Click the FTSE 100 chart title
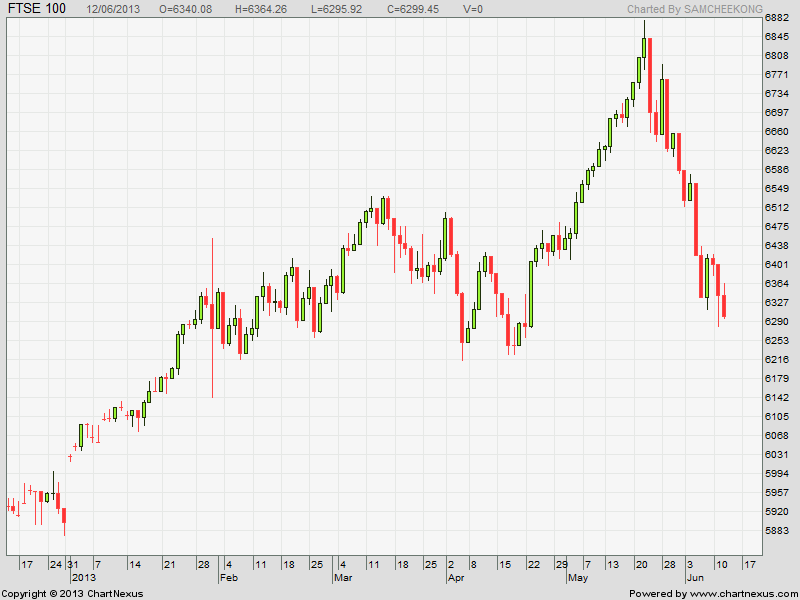Screen dimensions: 800x600 pyautogui.click(x=36, y=8)
